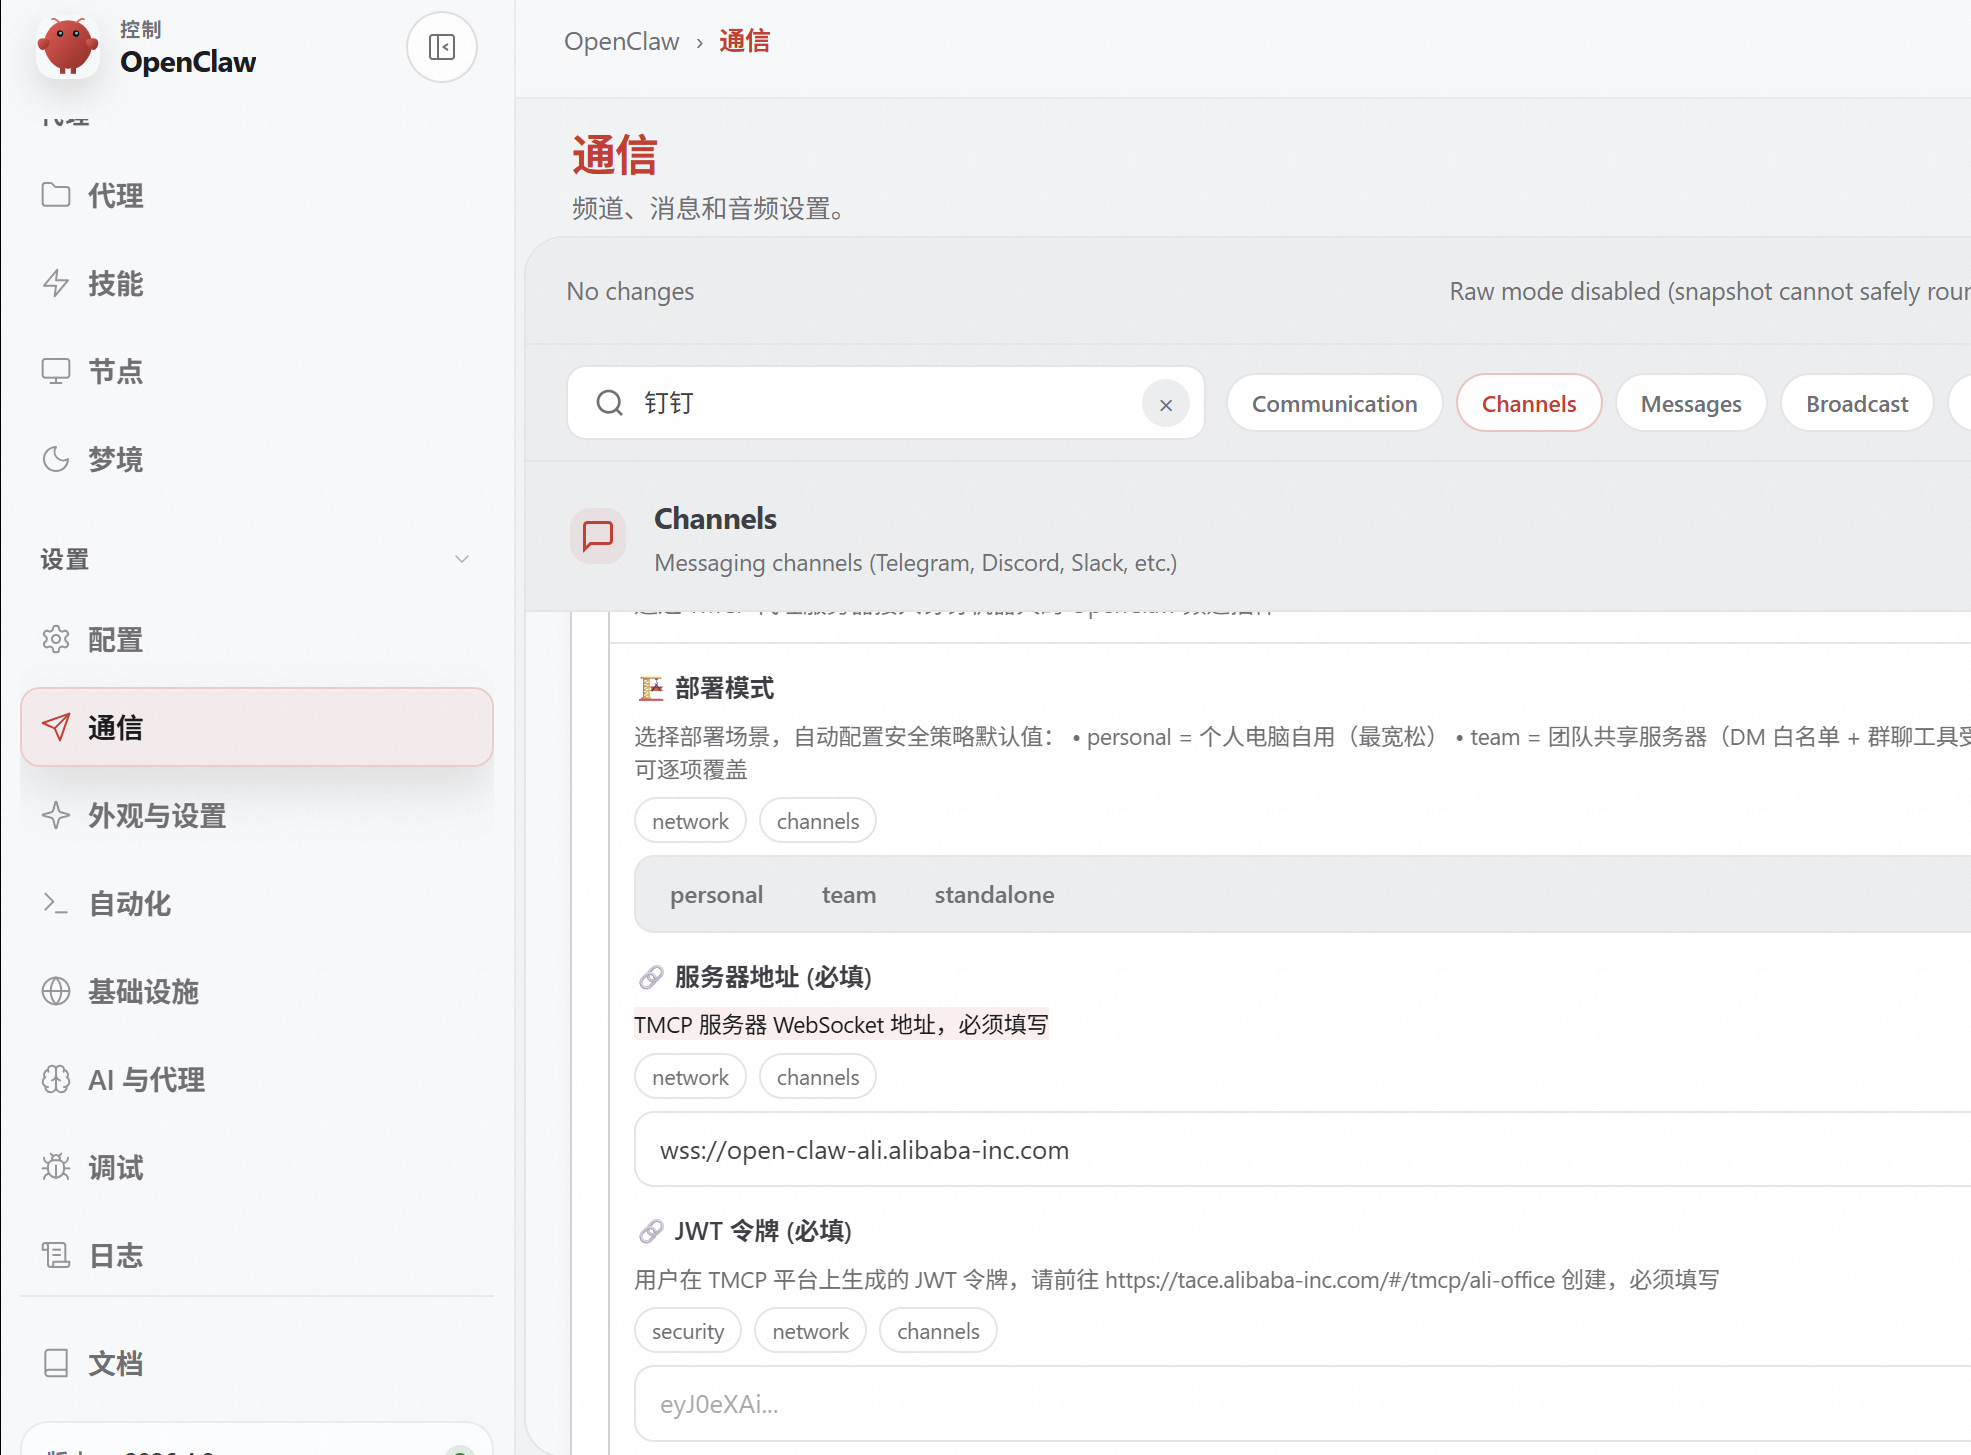Click the 'Raw mode disabled' notice text
The width and height of the screenshot is (1971, 1455).
click(1710, 291)
